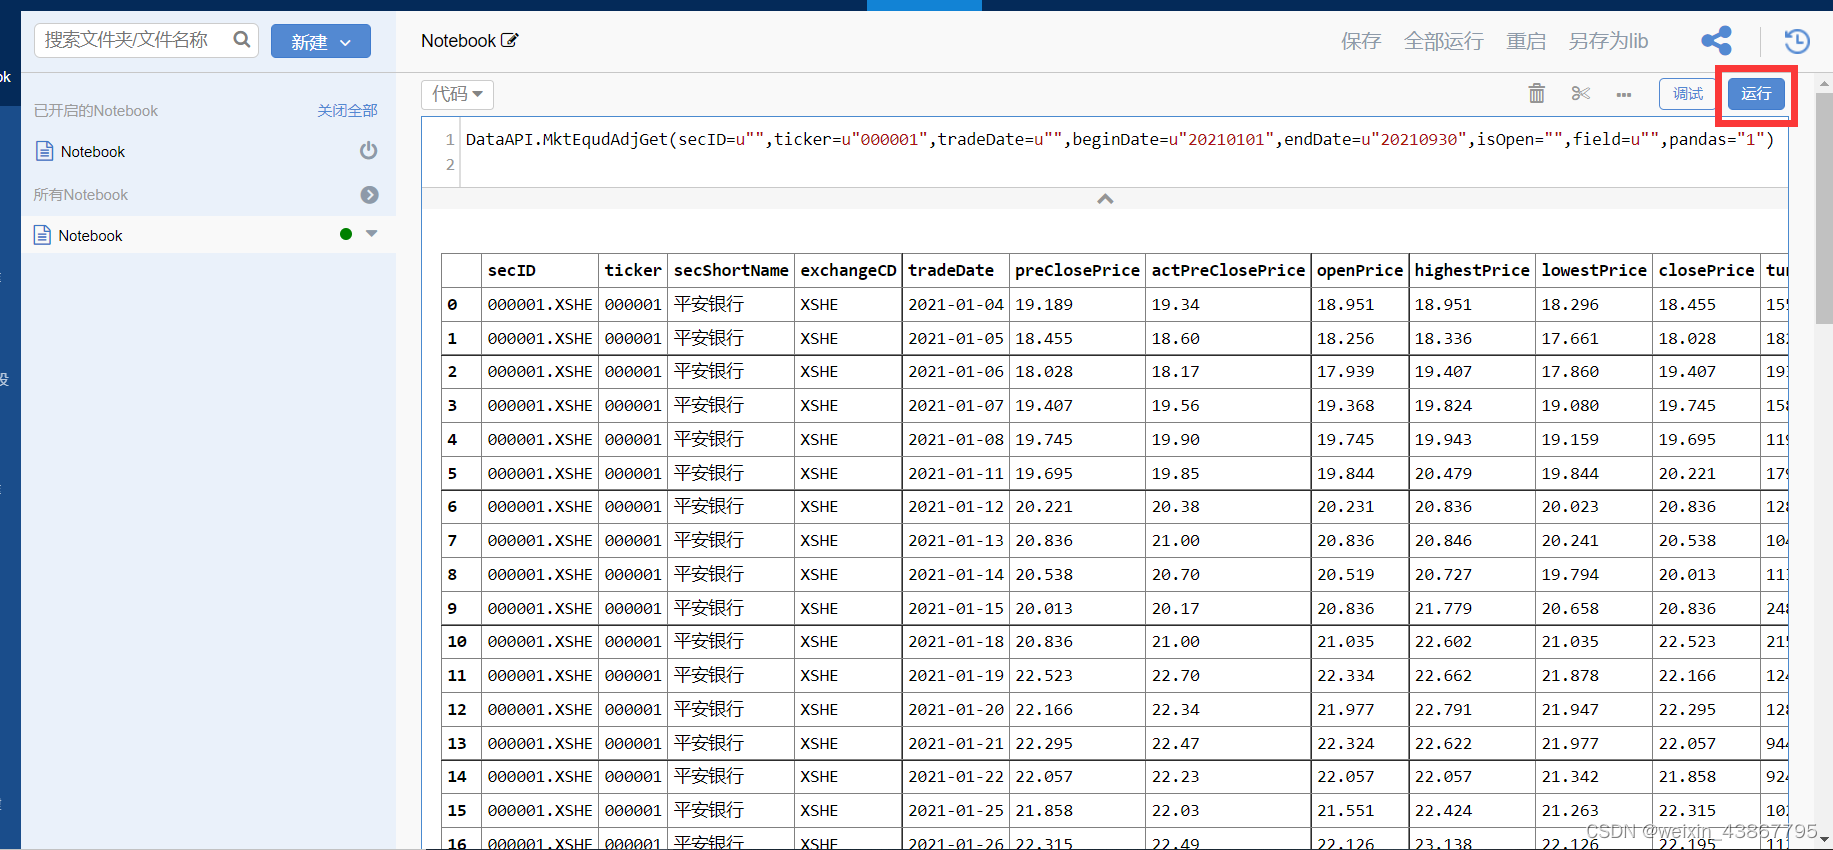Click the 关闭全部 link
The image size is (1833, 850).
point(347,110)
